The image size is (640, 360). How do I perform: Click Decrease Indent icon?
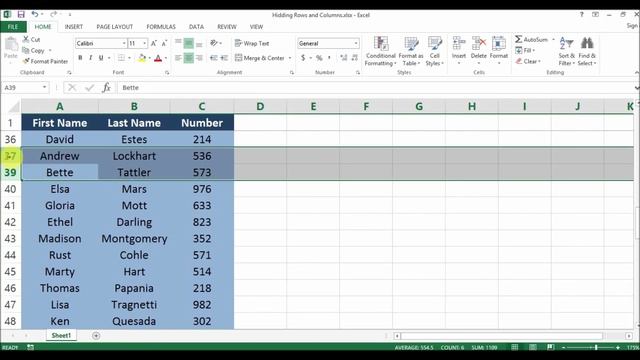213,58
